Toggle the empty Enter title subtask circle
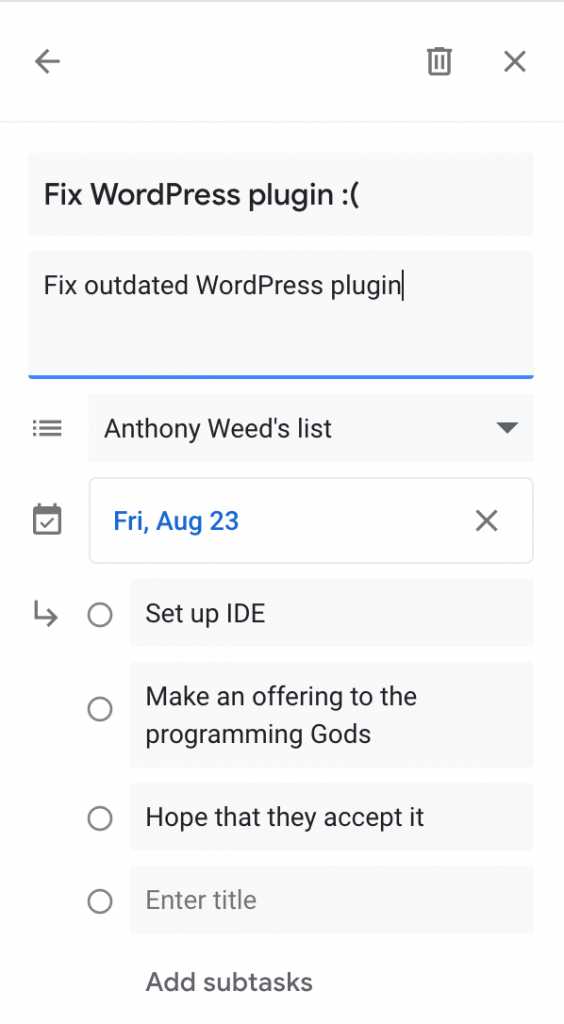564x1024 pixels. click(x=100, y=901)
